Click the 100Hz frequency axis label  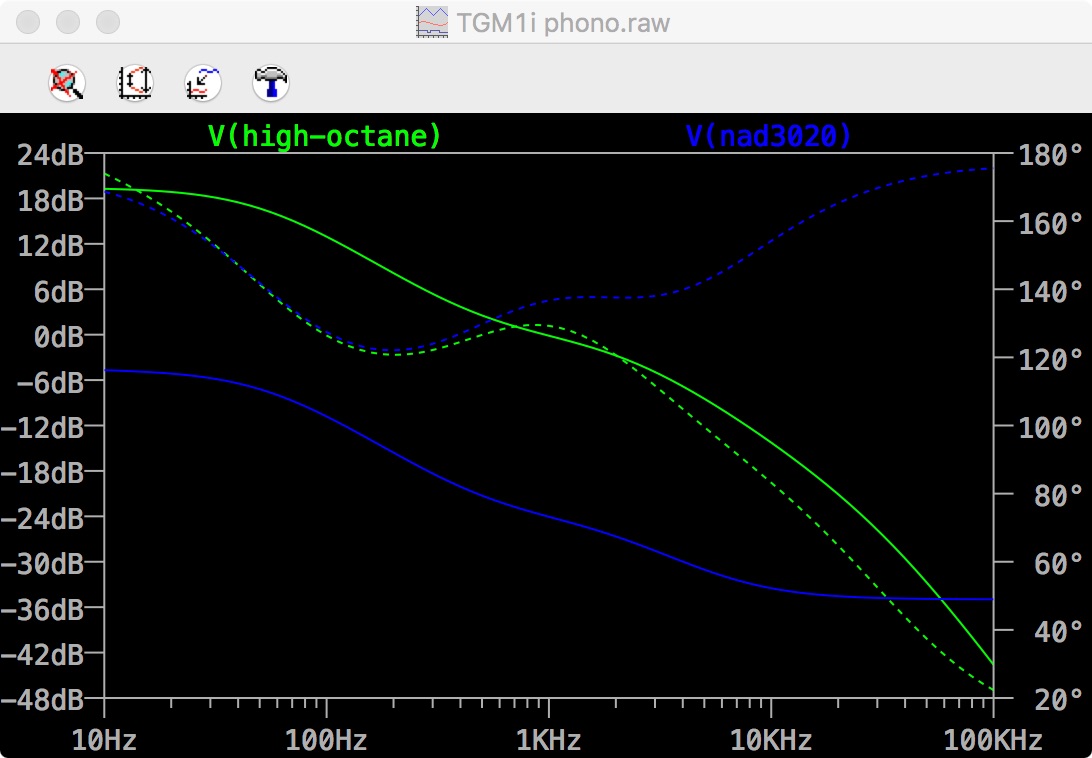[x=327, y=740]
